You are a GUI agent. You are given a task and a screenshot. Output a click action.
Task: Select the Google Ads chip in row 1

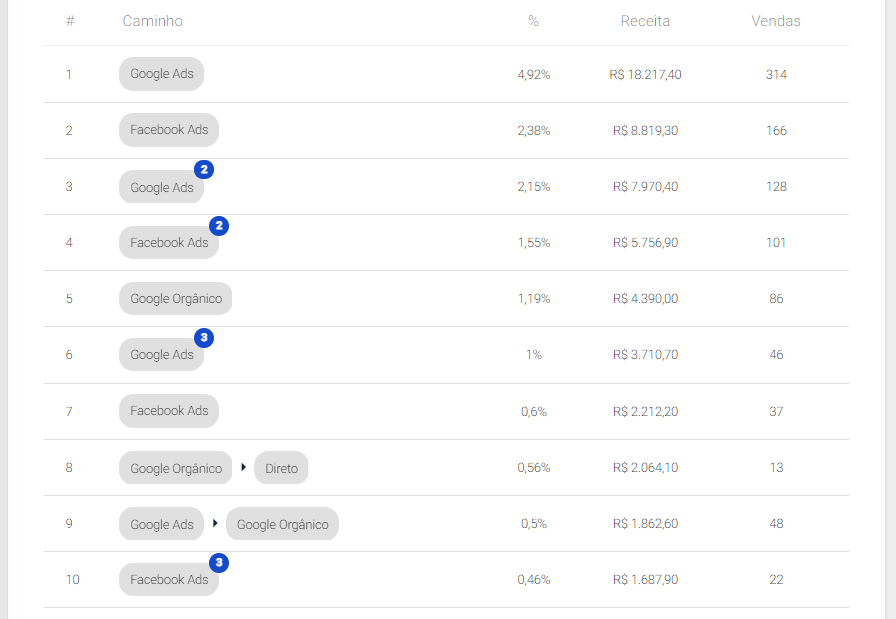tap(162, 74)
